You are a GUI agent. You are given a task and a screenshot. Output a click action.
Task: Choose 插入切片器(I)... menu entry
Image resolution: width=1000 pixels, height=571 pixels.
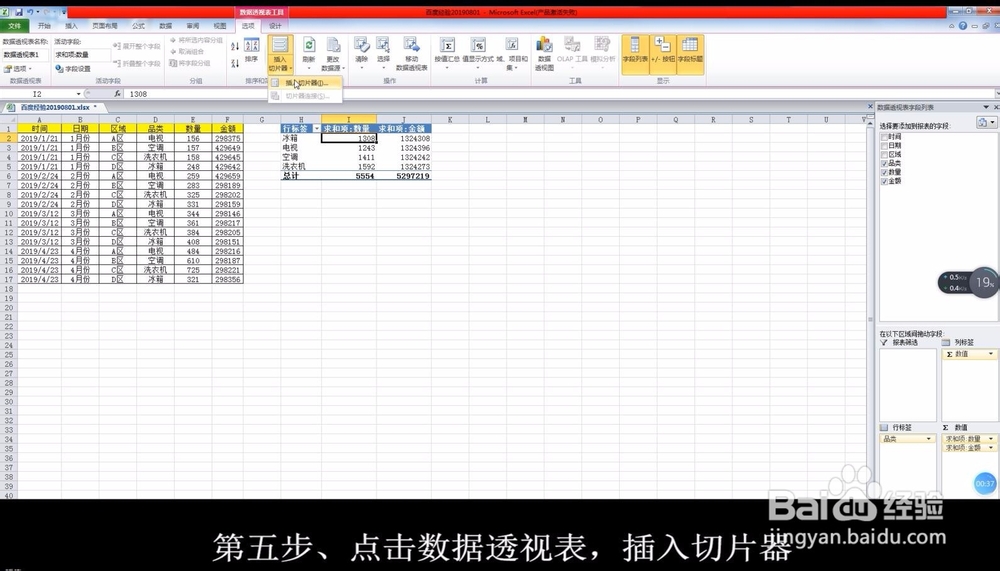pyautogui.click(x=306, y=83)
